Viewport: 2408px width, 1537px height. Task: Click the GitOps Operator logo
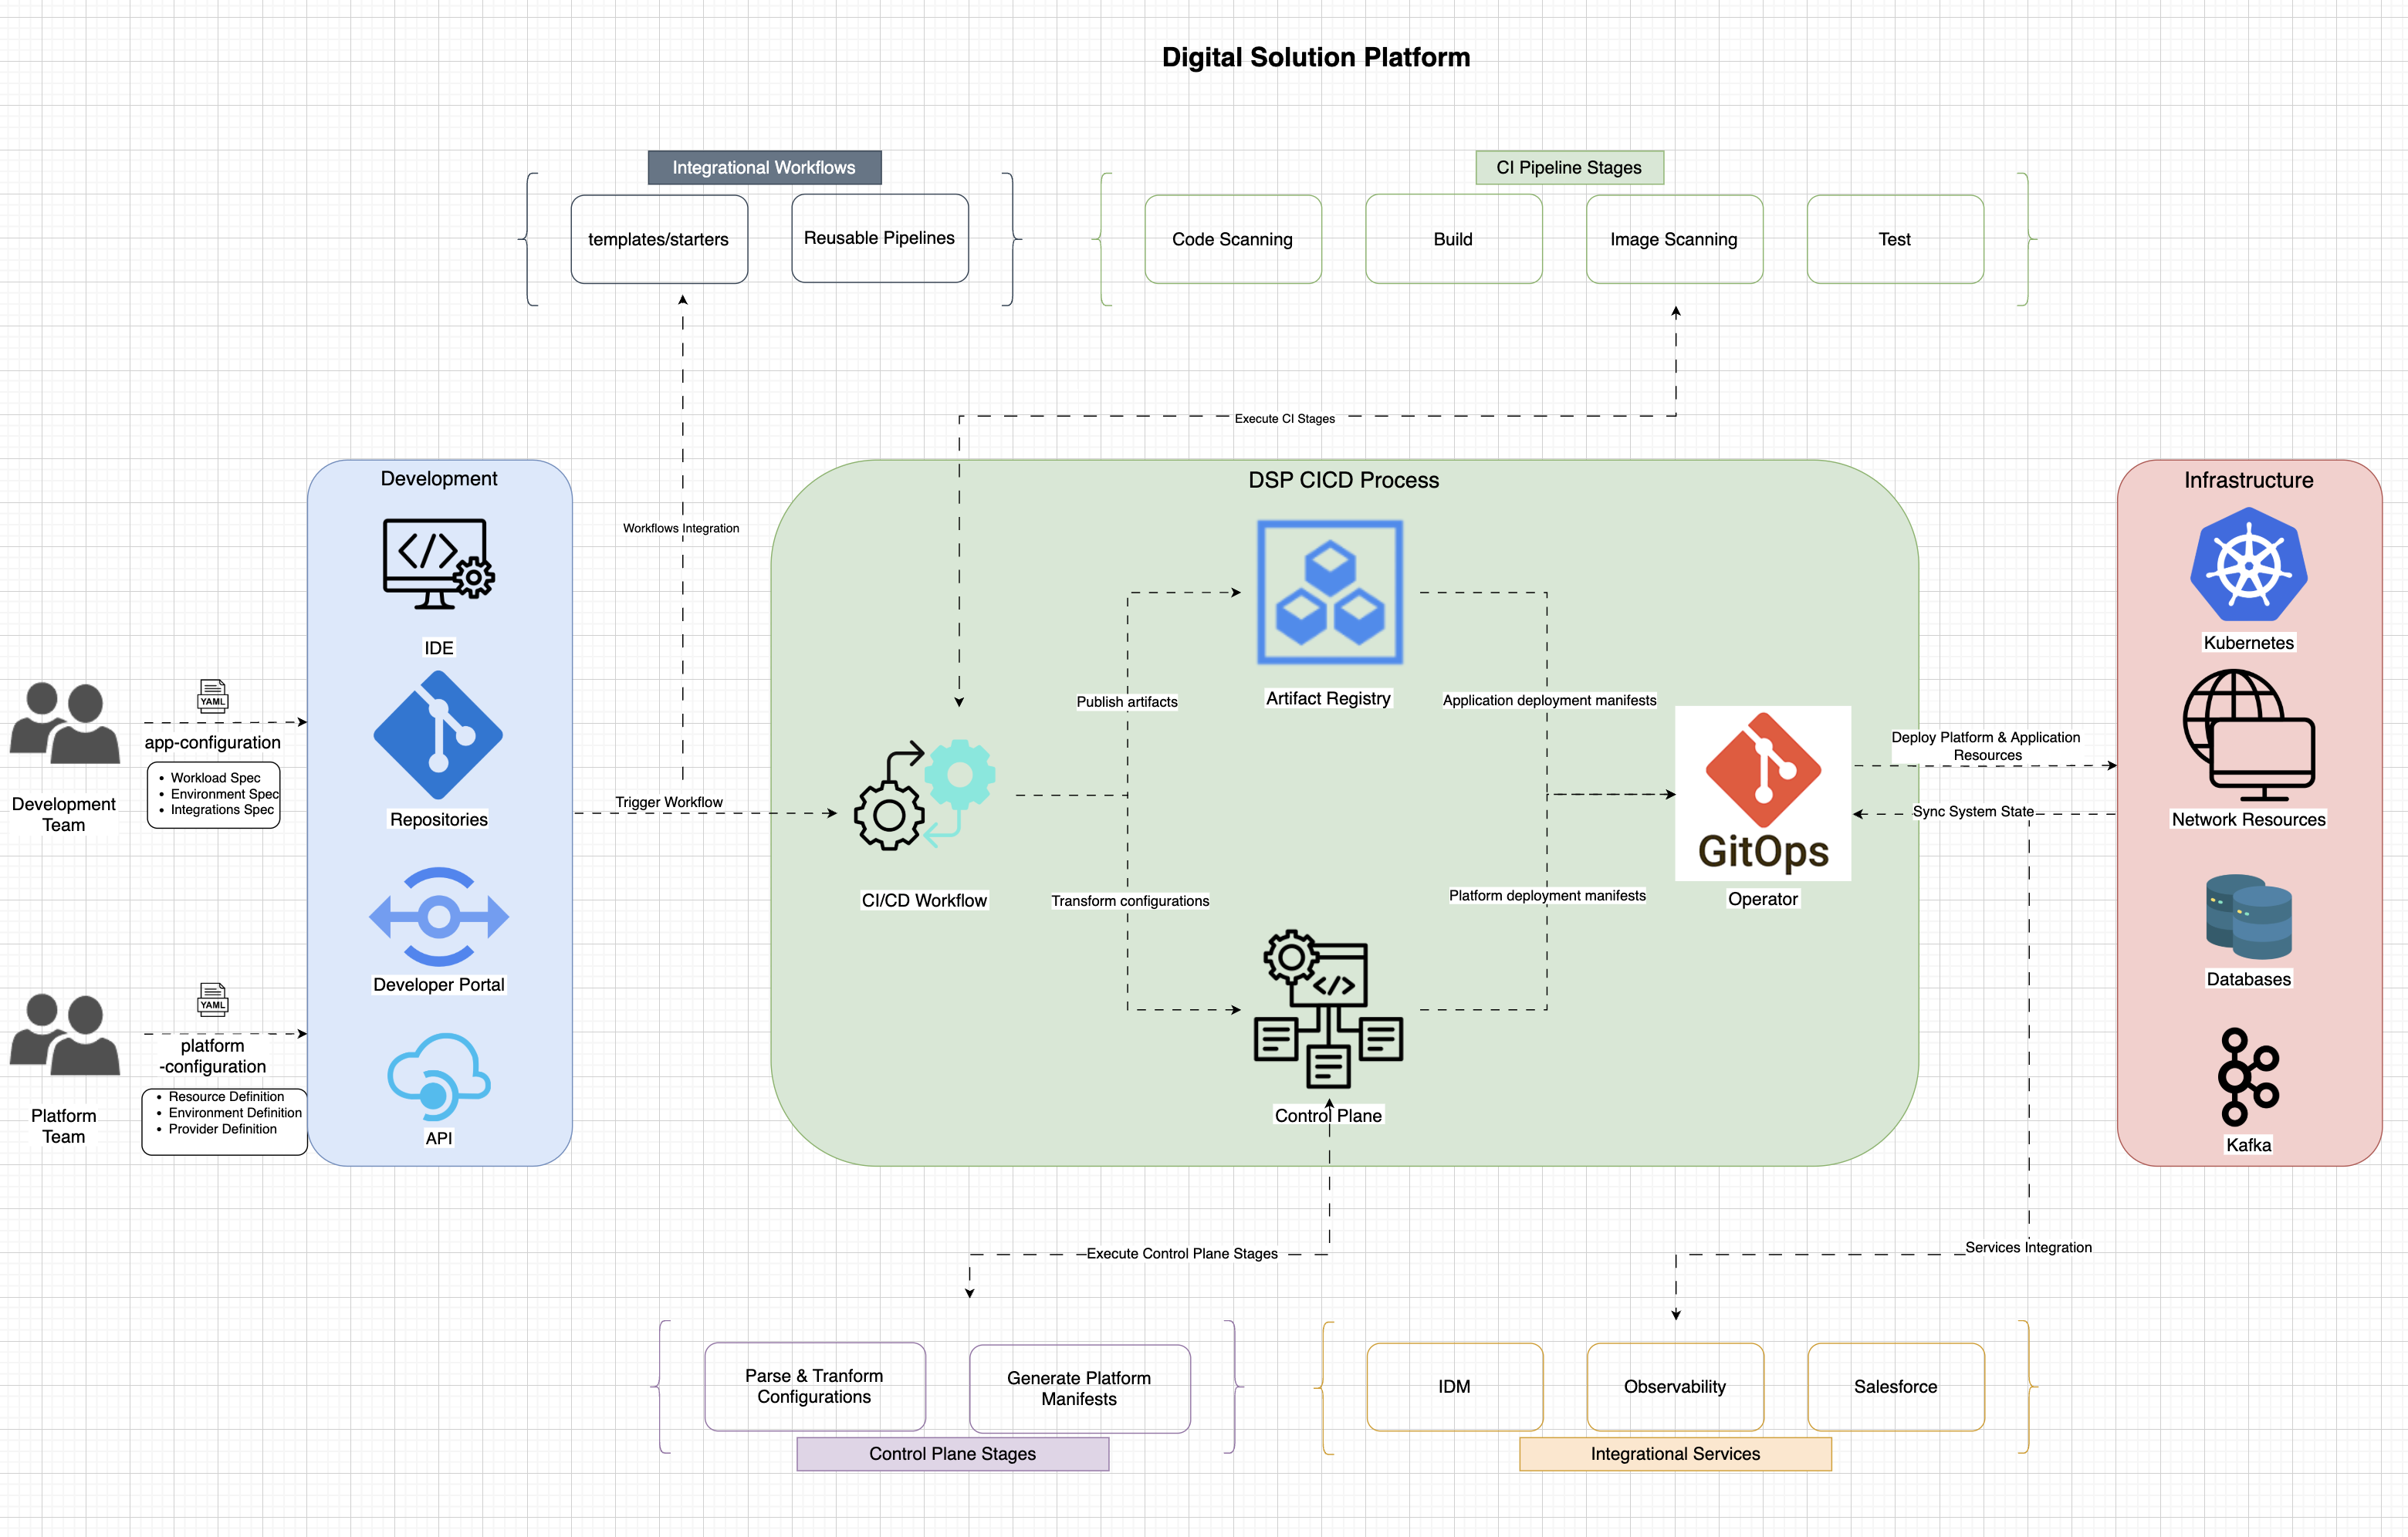coord(1763,793)
